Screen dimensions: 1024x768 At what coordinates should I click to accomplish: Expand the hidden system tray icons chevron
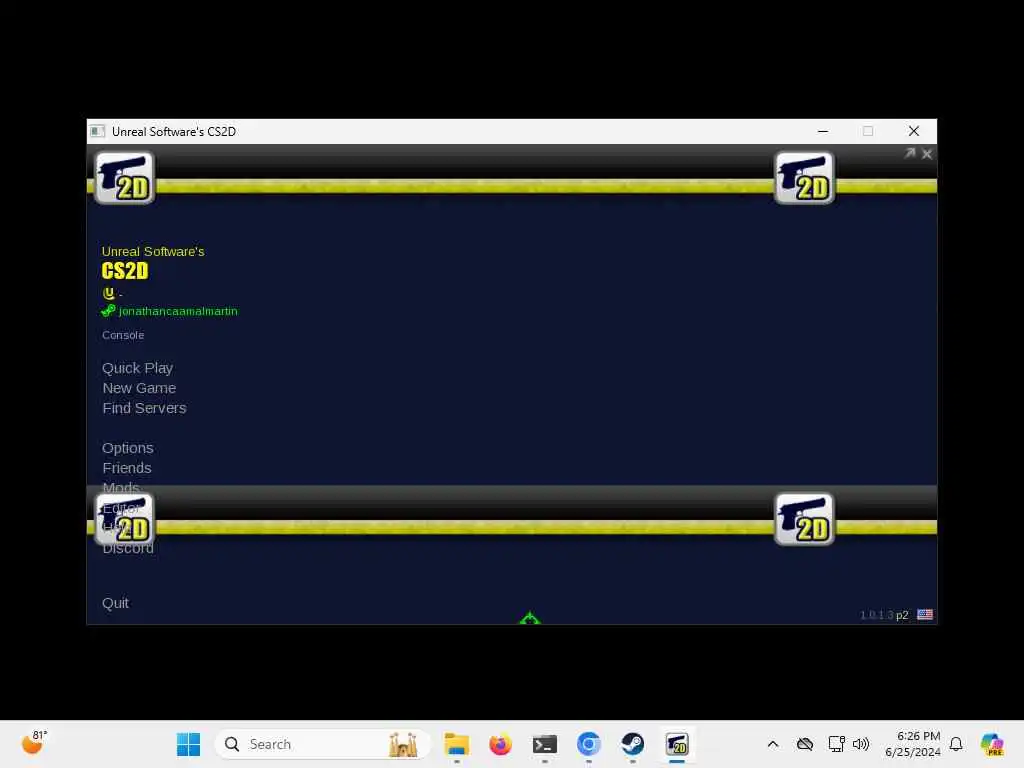773,744
